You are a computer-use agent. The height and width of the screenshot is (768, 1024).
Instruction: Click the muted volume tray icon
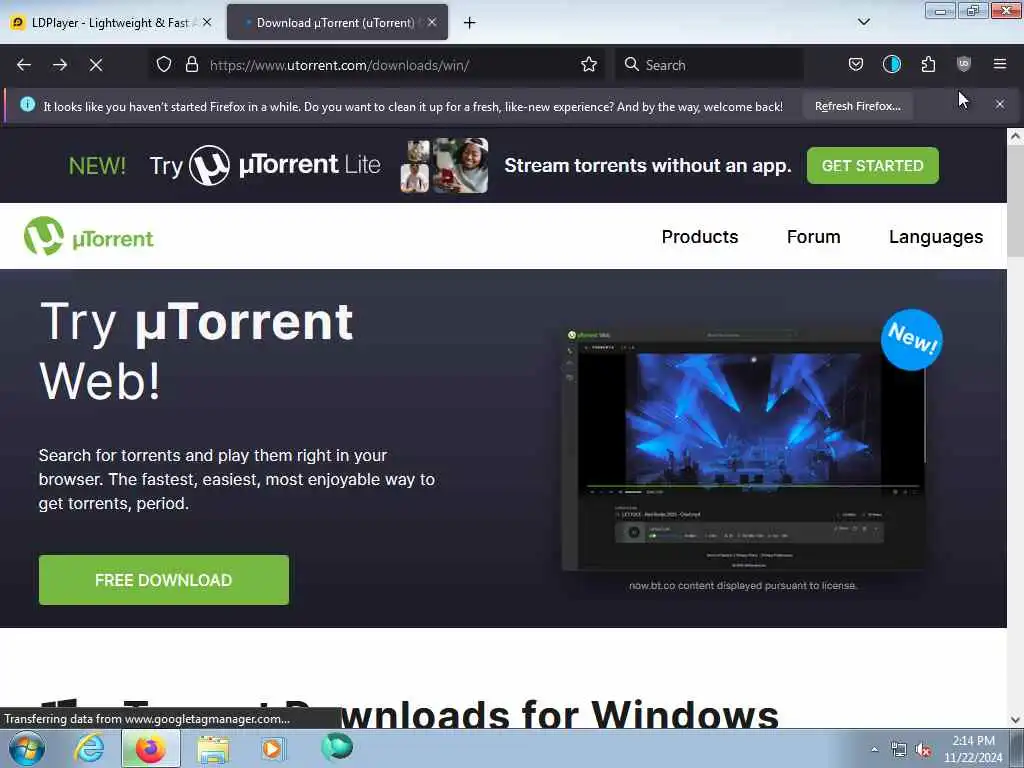click(x=923, y=750)
